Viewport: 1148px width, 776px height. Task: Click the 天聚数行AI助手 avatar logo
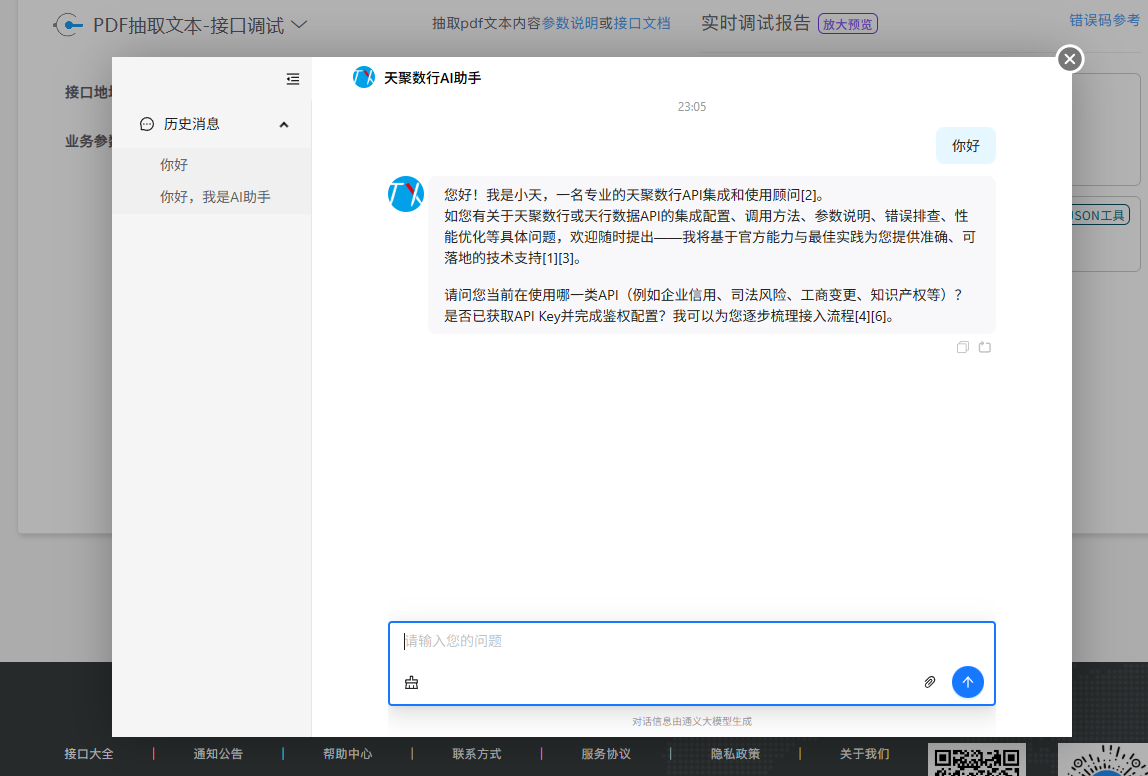point(364,76)
